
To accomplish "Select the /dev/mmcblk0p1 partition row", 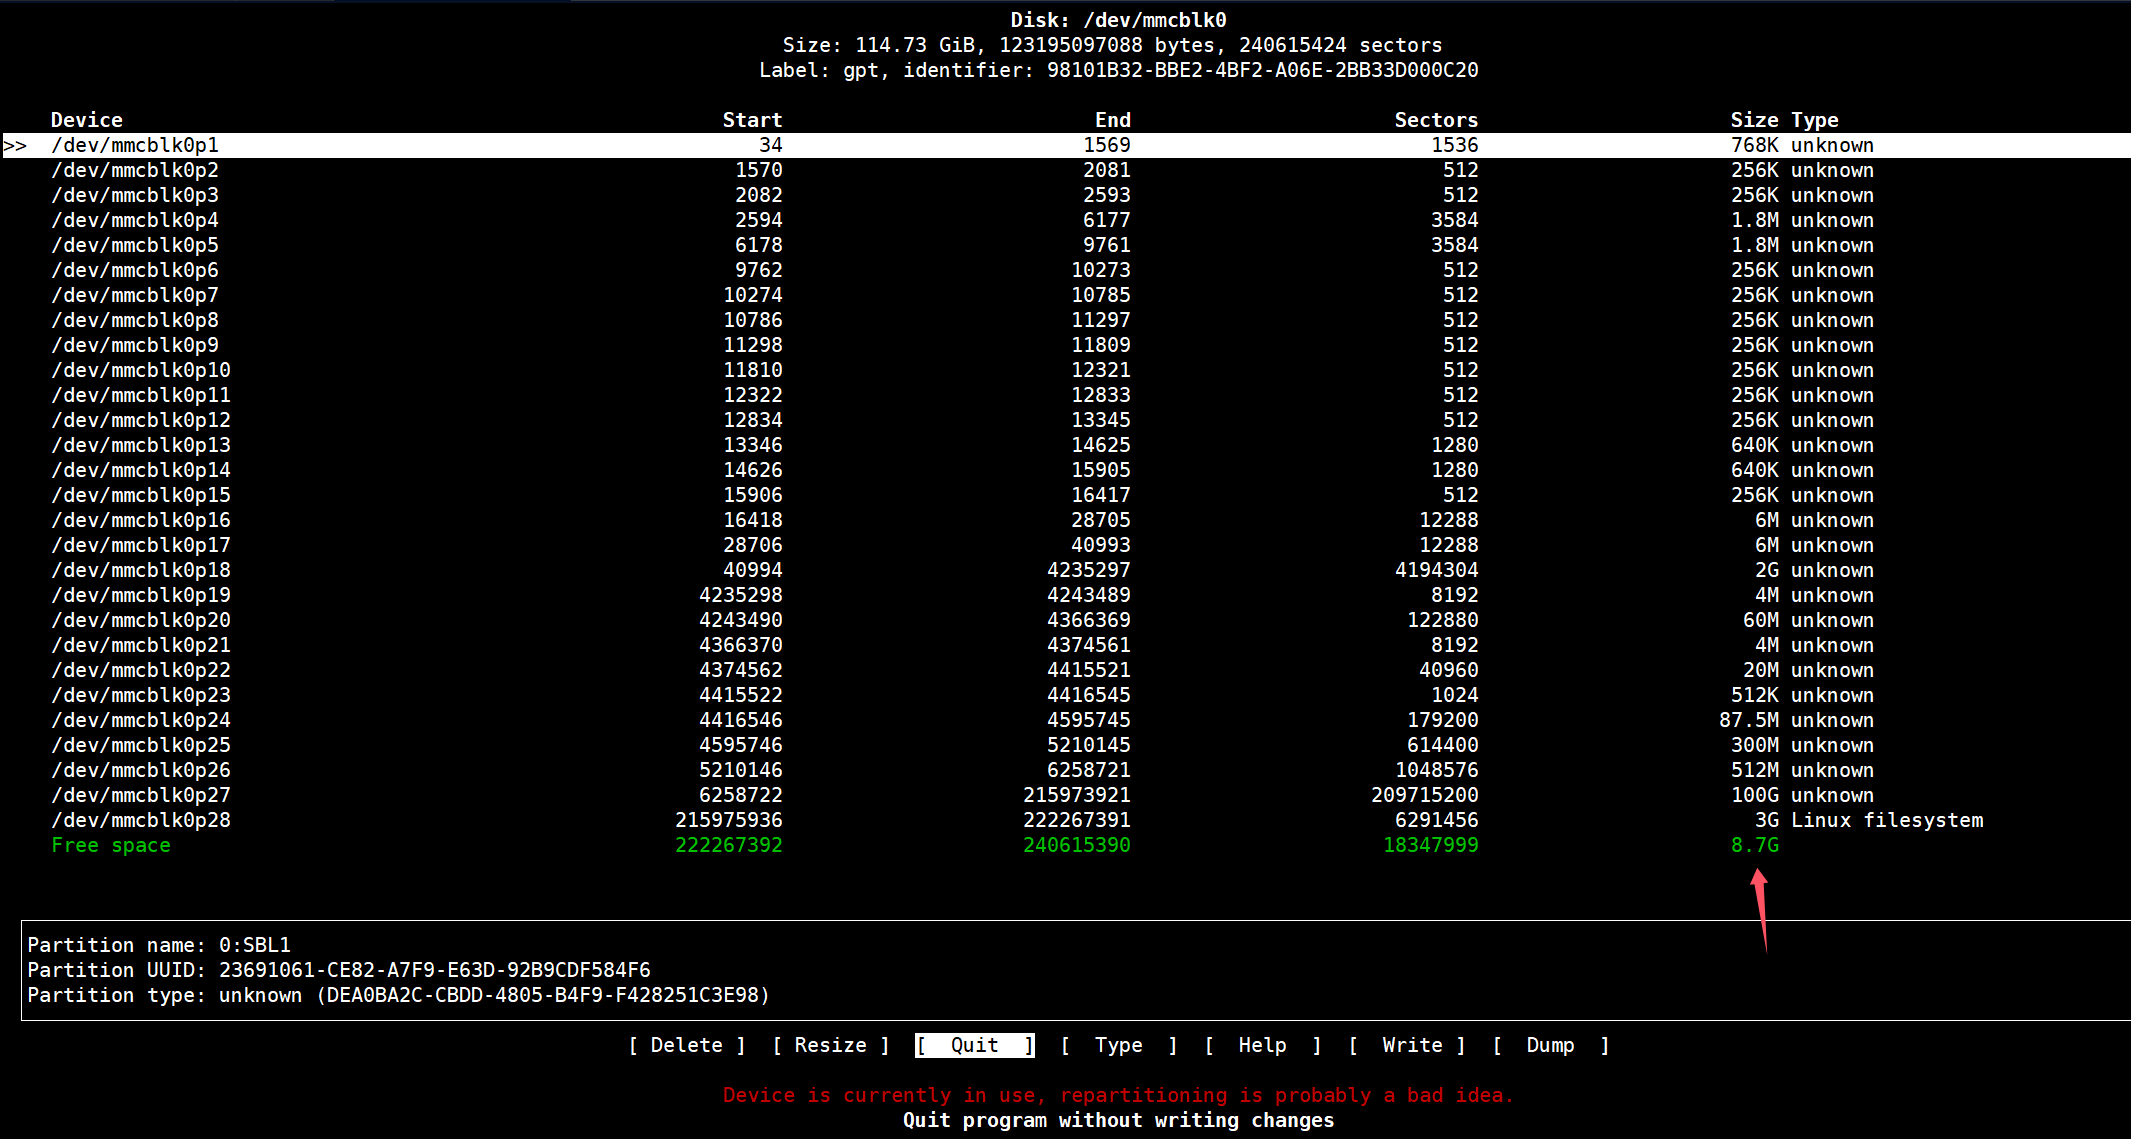I will pos(135,145).
